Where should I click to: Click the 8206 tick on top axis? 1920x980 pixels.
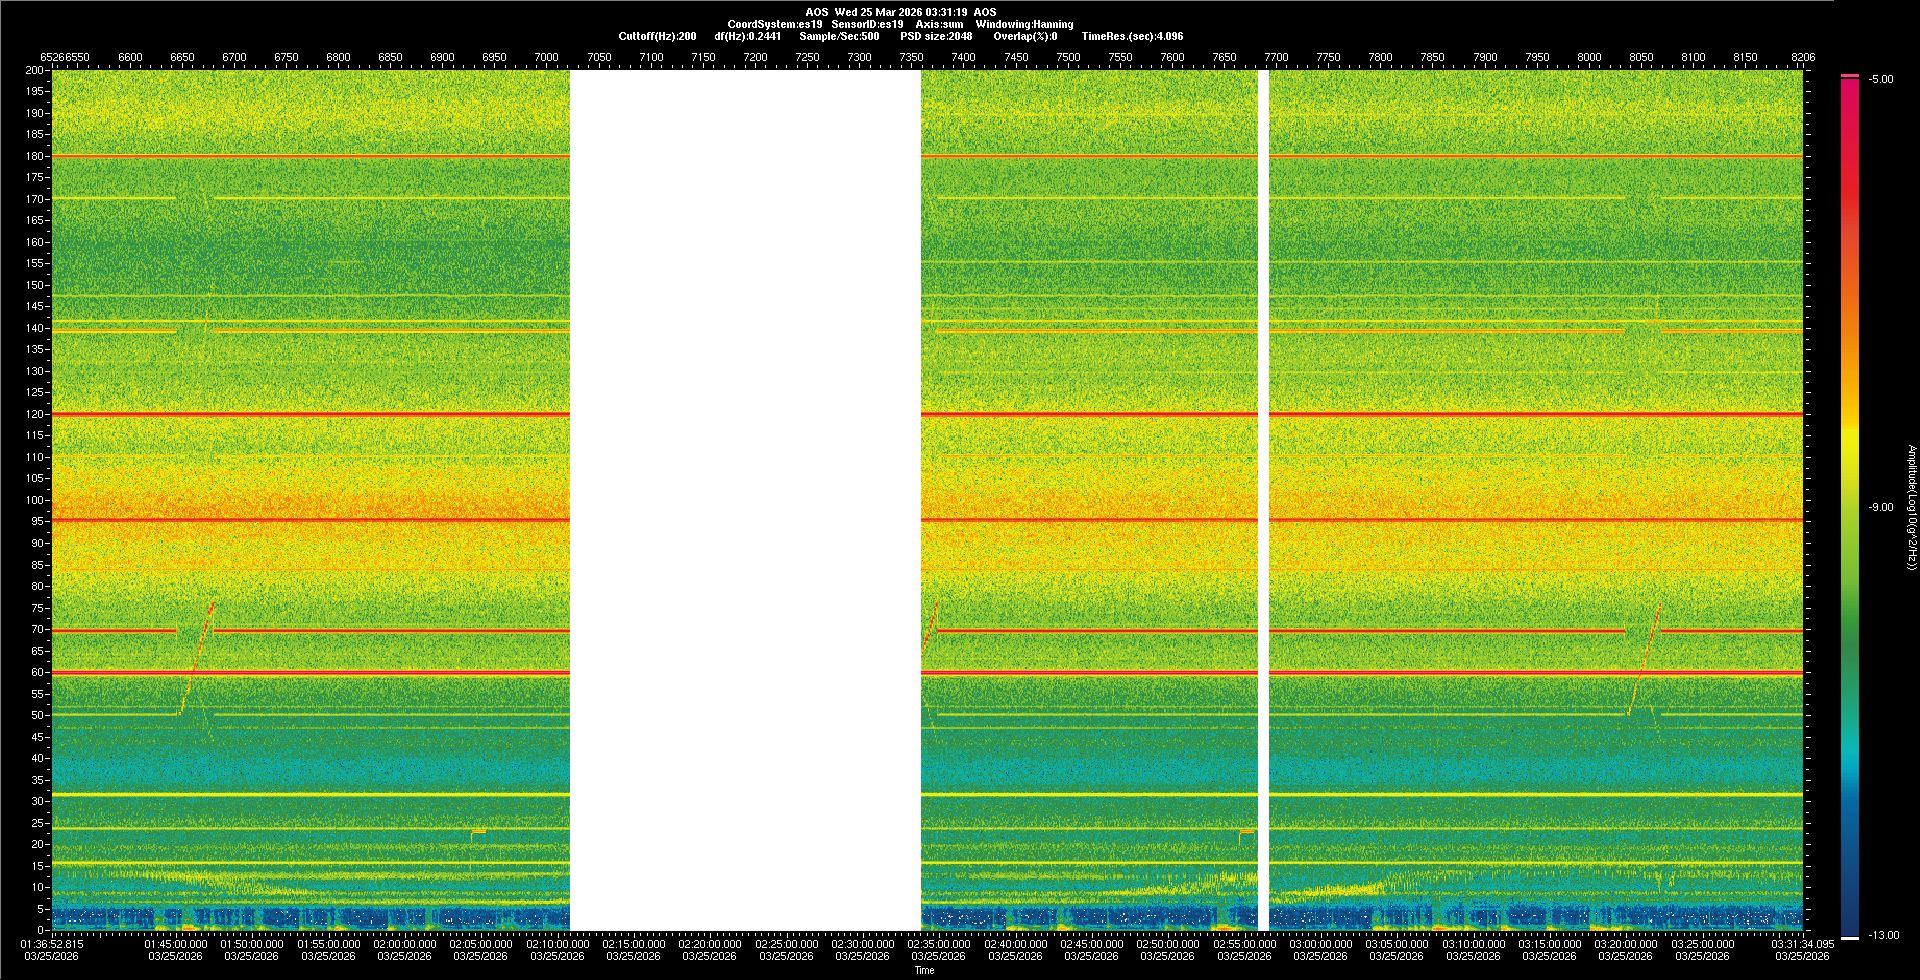(x=1802, y=57)
